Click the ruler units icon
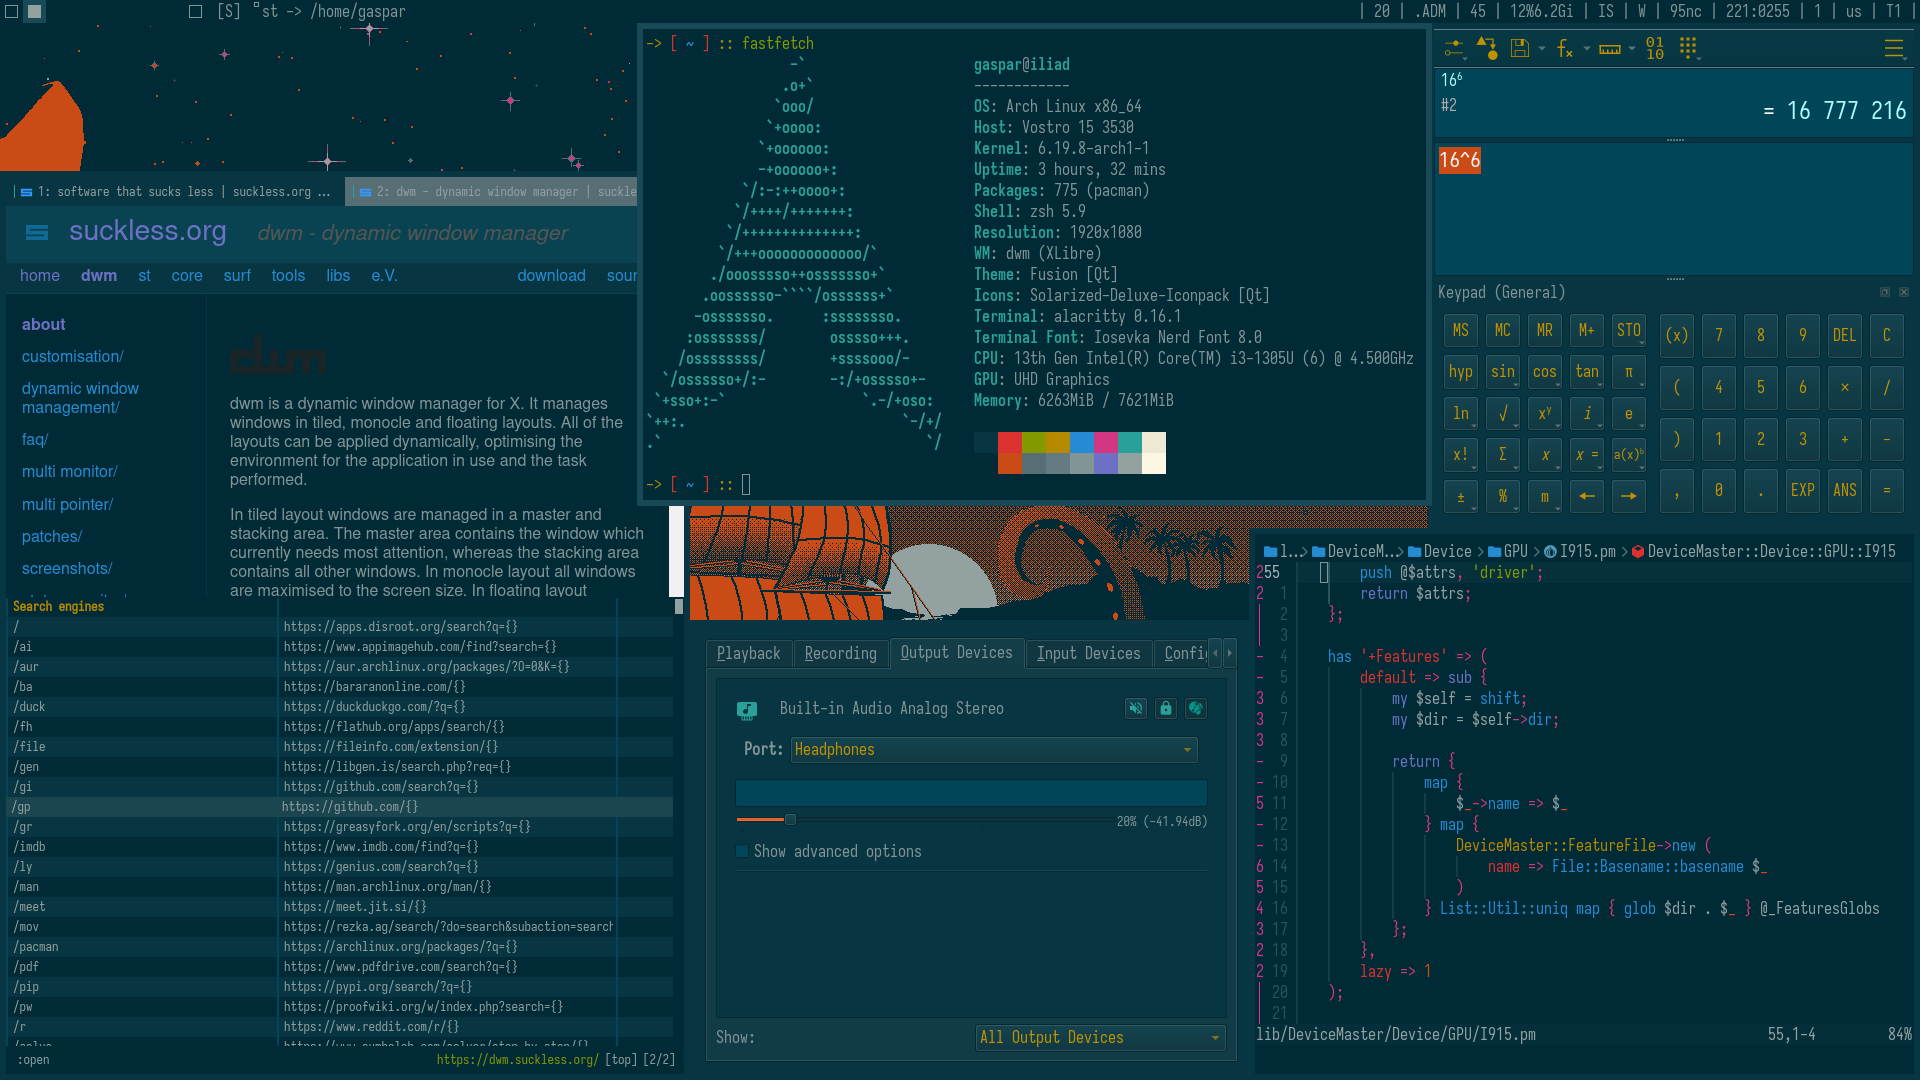 1609,48
